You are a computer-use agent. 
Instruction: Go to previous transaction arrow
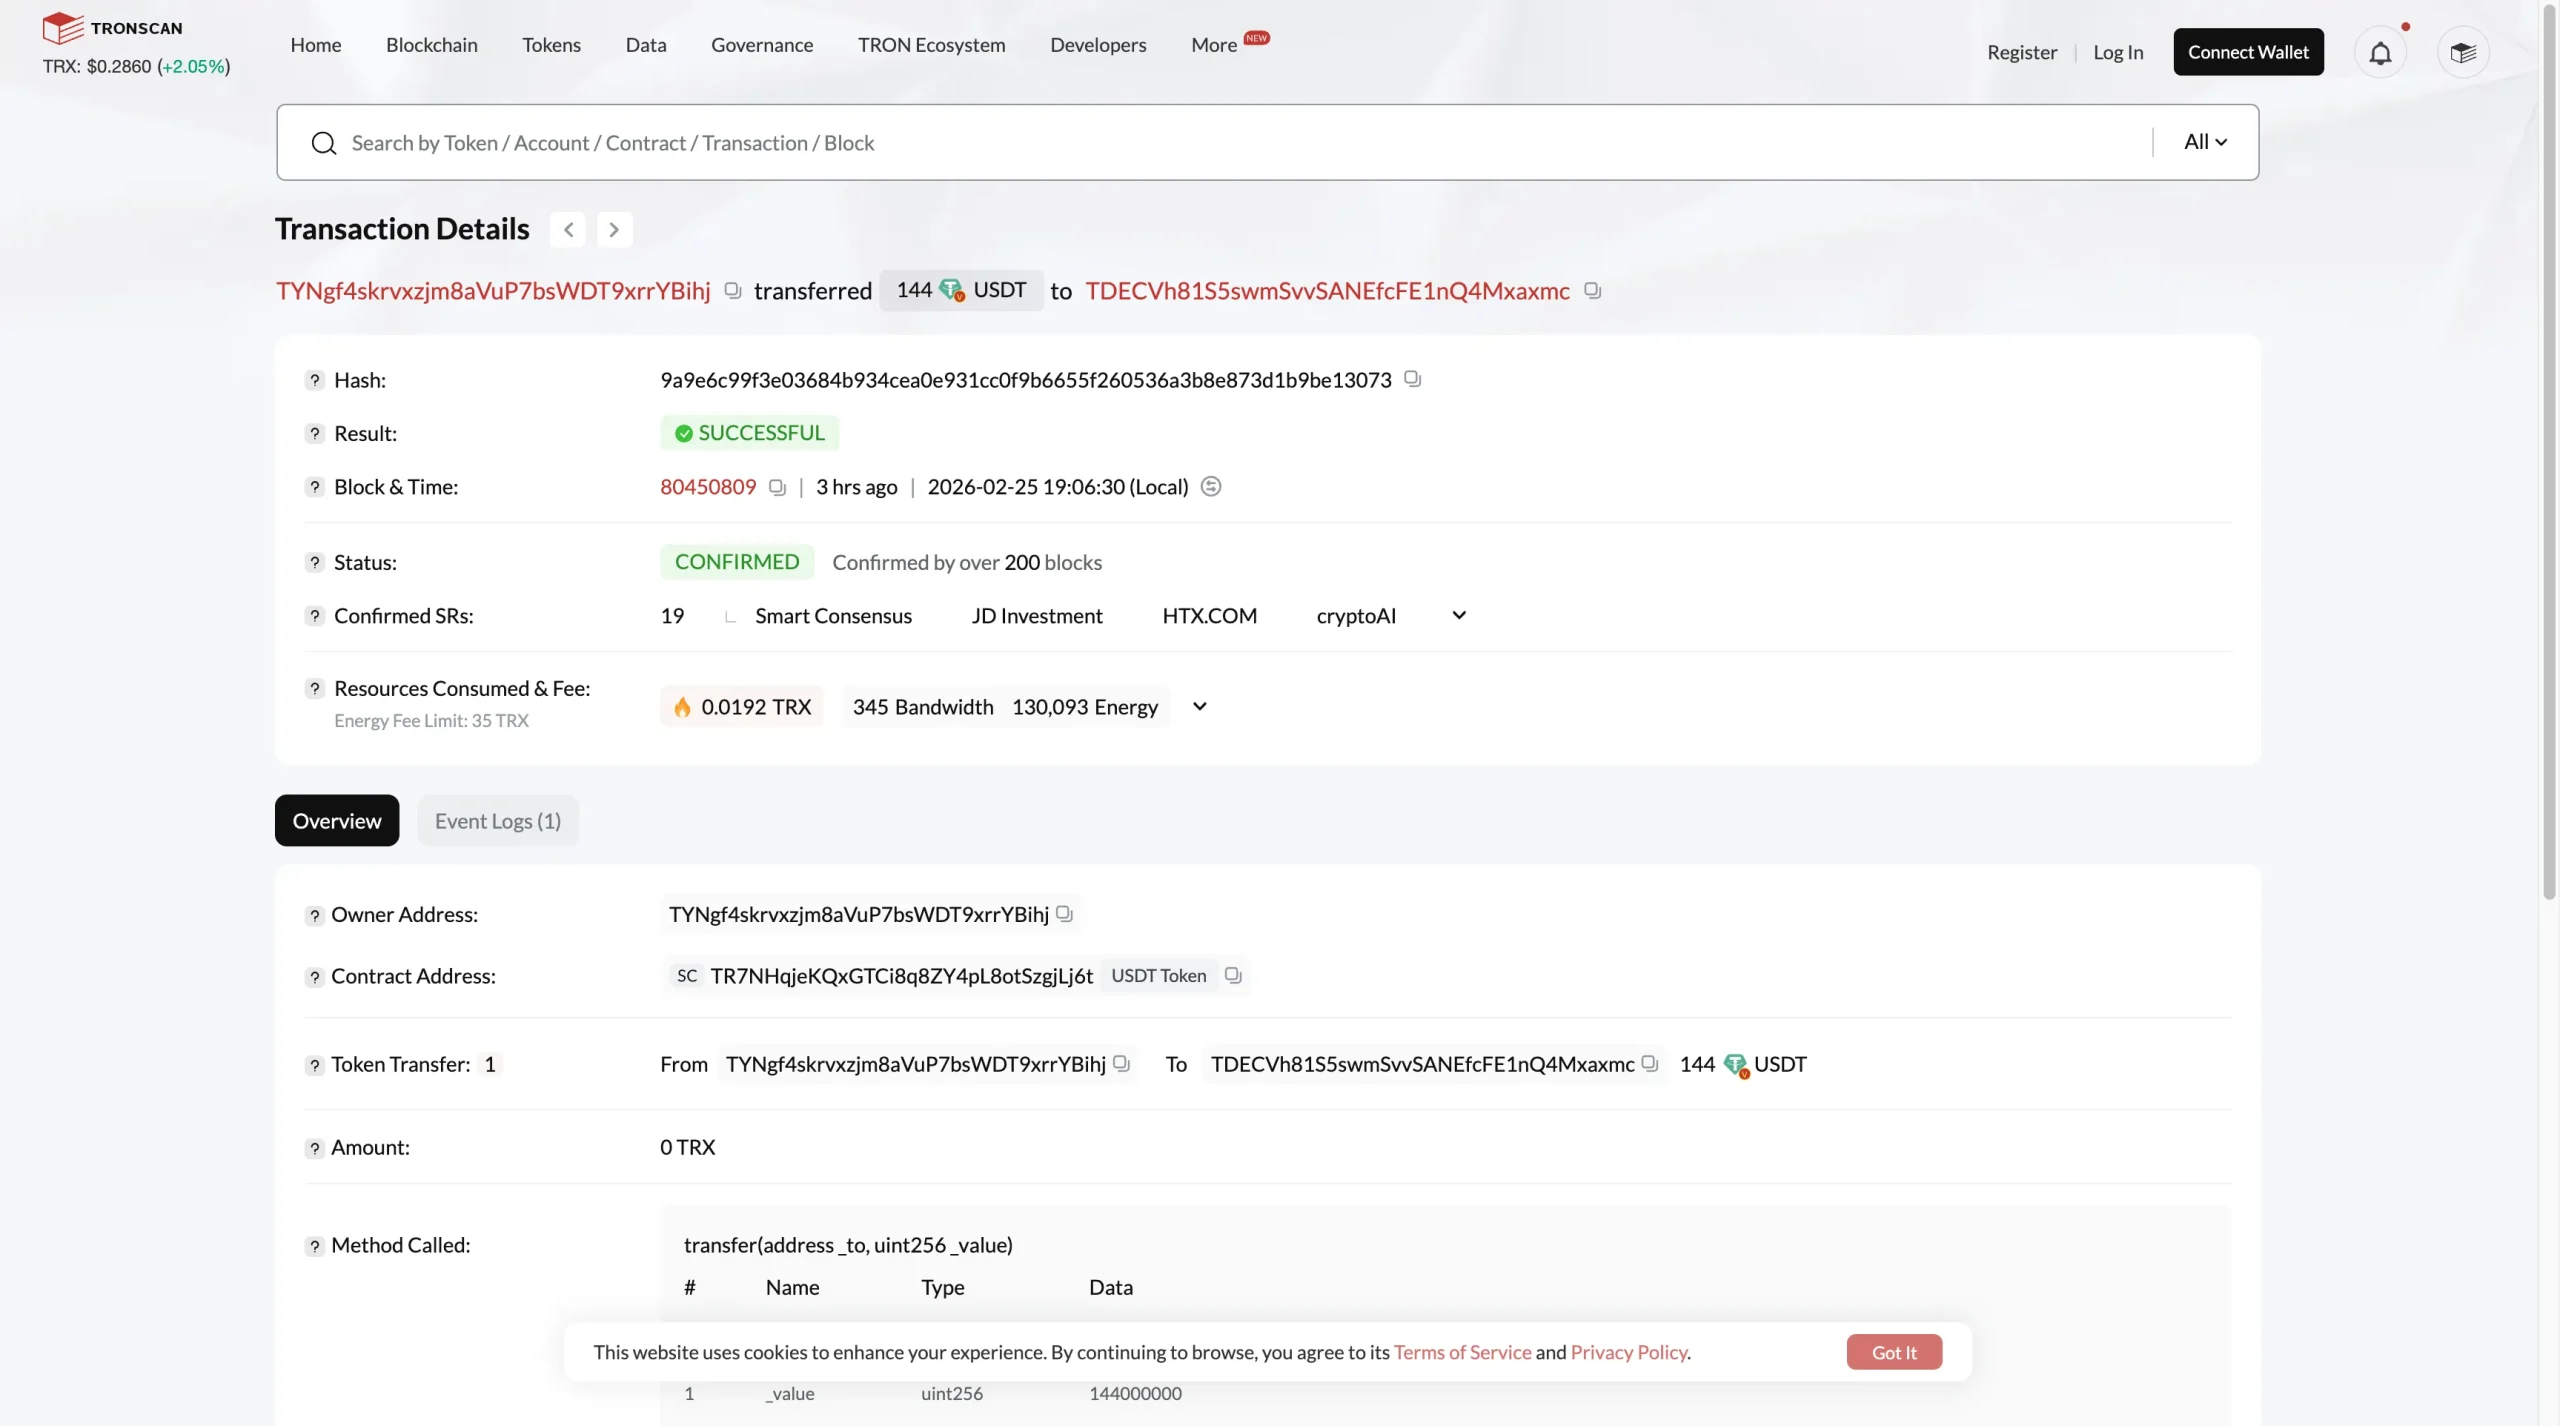(568, 229)
